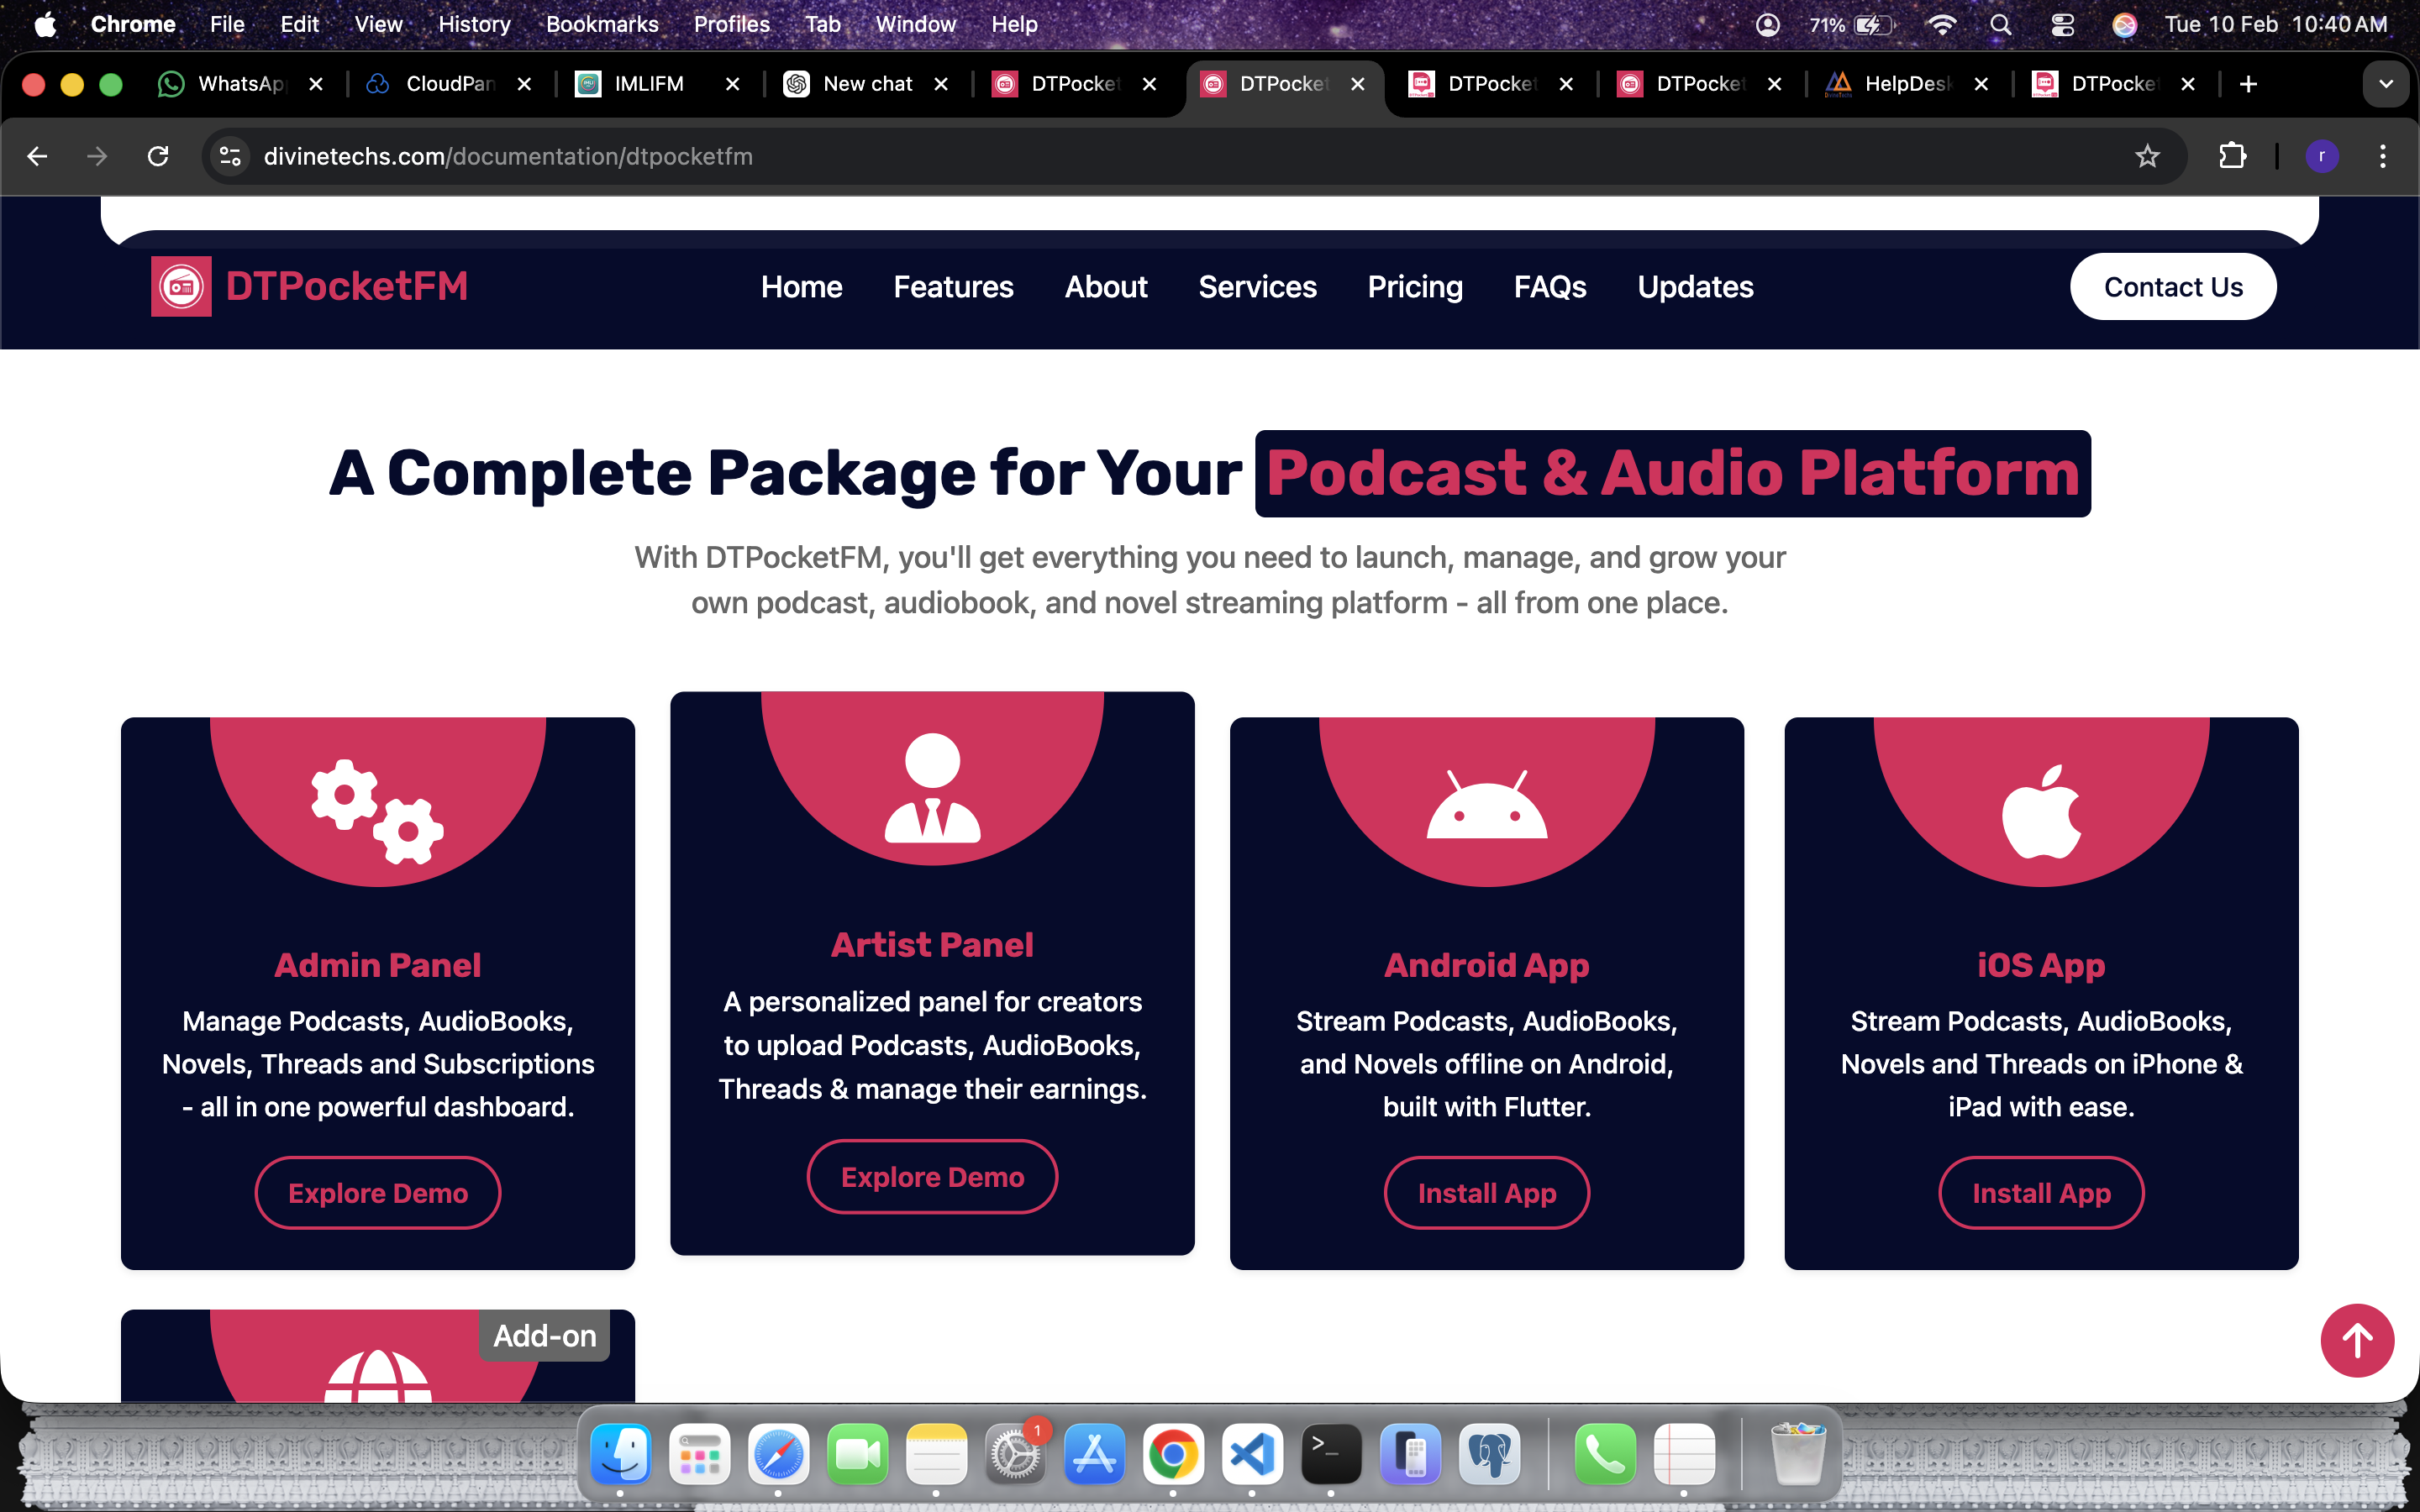Open a new tab with plus button
The image size is (2420, 1512).
pos(2248,84)
